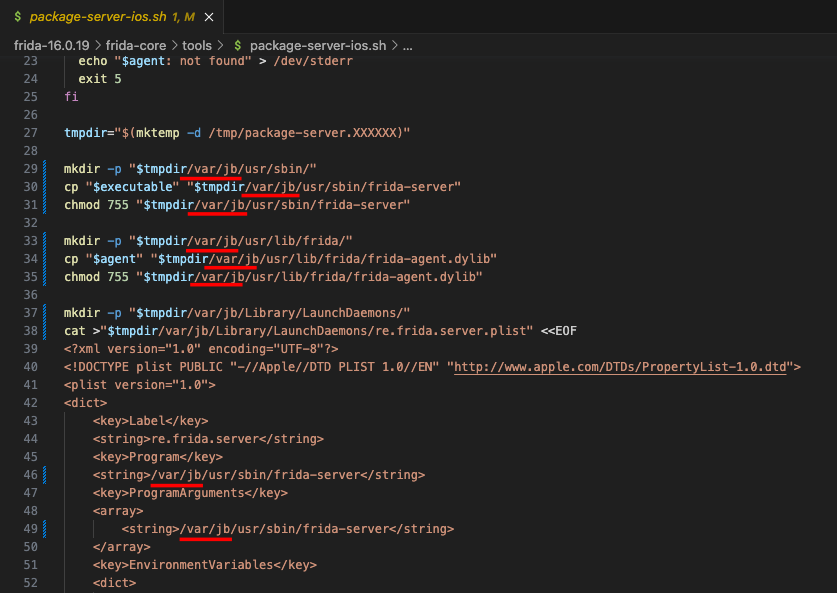Screen dimensions: 837x593
Task: Click frida-server path on line 49
Action: point(285,529)
